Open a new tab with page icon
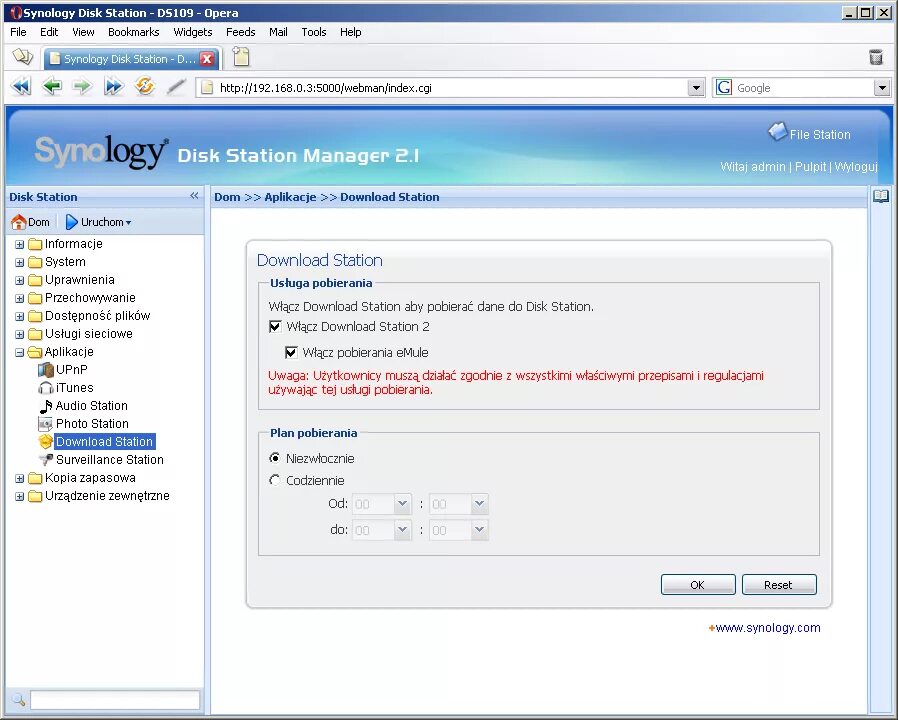Screen dimensions: 898x720 click(x=241, y=57)
